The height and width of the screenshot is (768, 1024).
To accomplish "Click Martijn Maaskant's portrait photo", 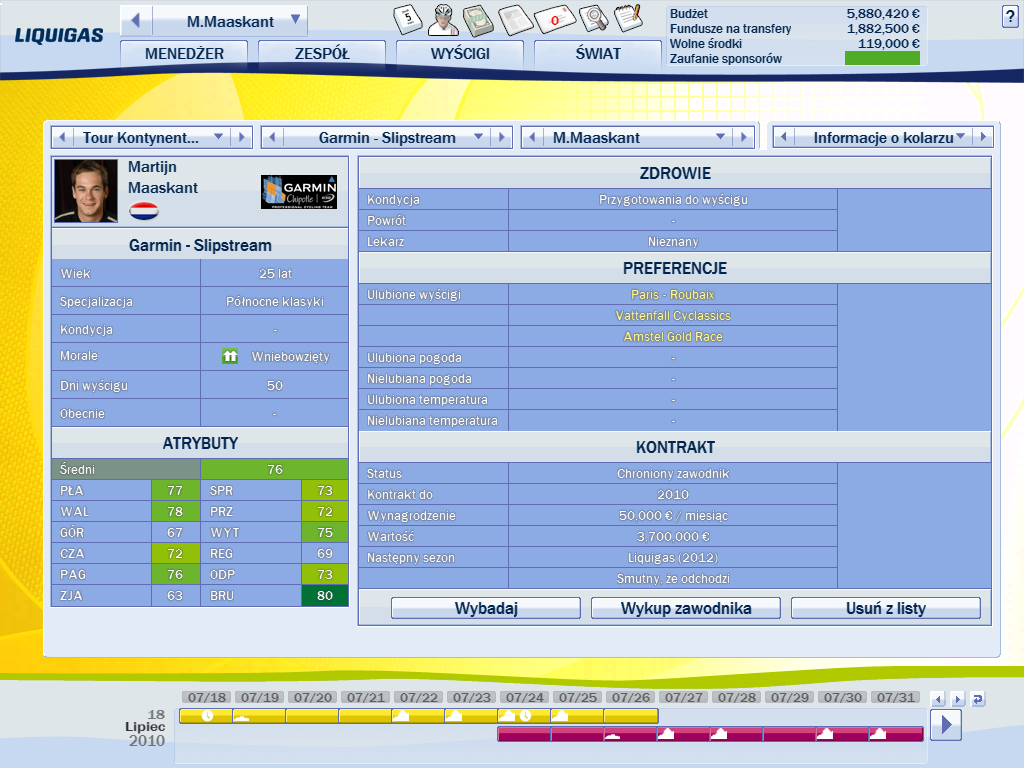I will pyautogui.click(x=86, y=191).
